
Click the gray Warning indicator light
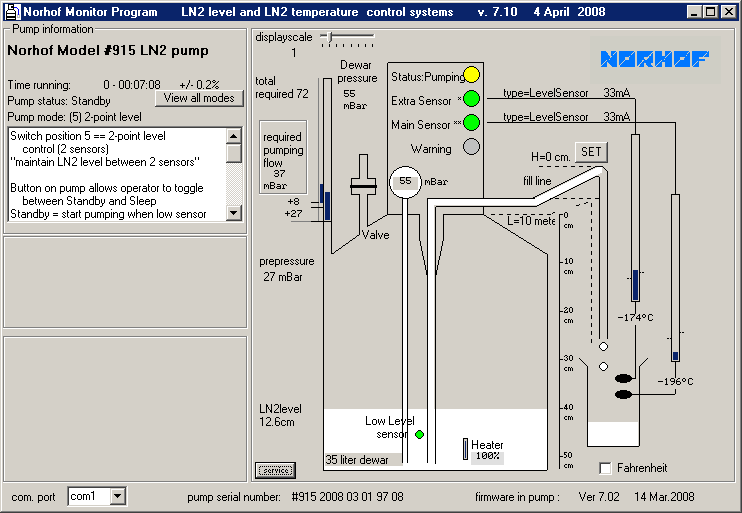coord(471,147)
